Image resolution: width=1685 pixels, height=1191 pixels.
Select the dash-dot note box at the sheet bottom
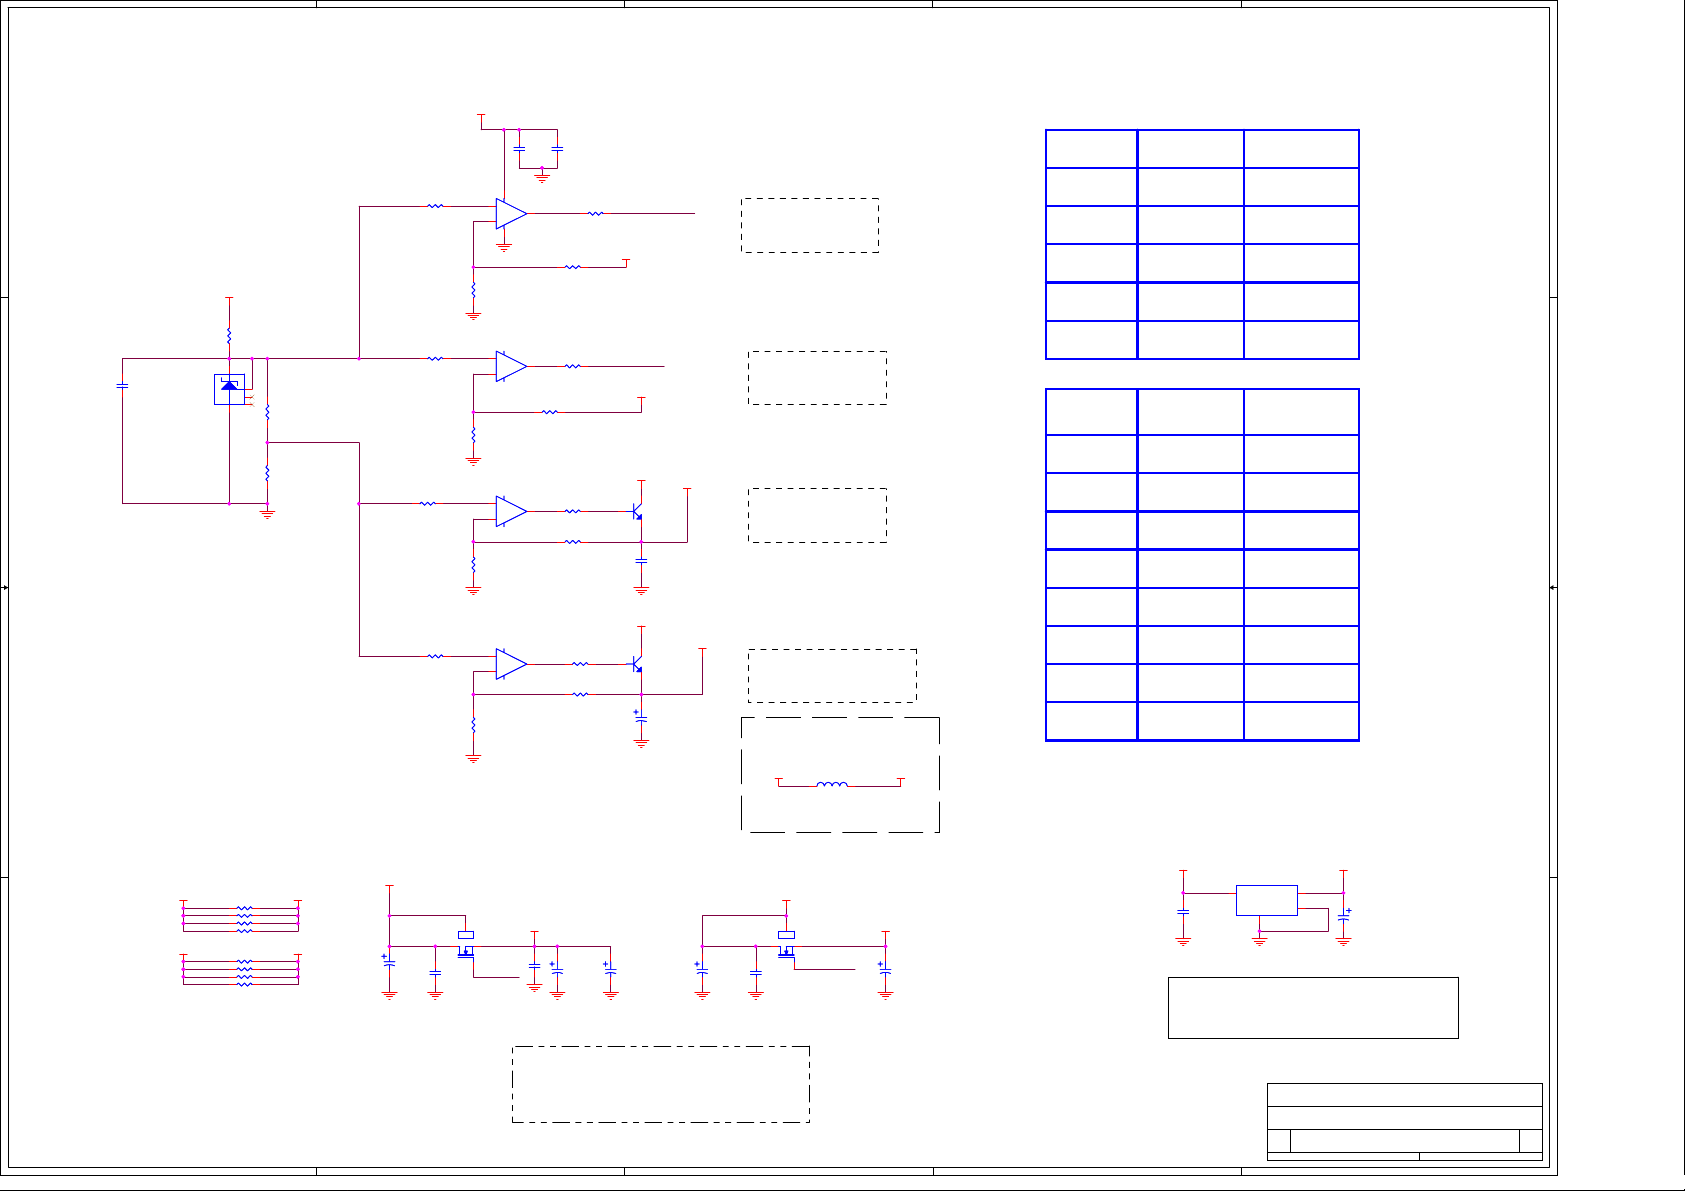[661, 1085]
